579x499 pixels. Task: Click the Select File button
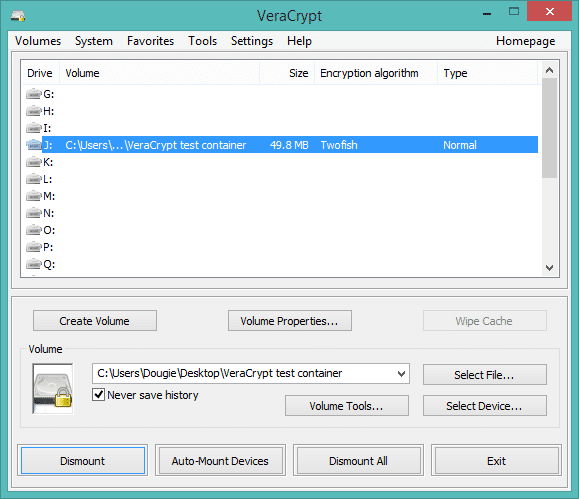click(484, 375)
